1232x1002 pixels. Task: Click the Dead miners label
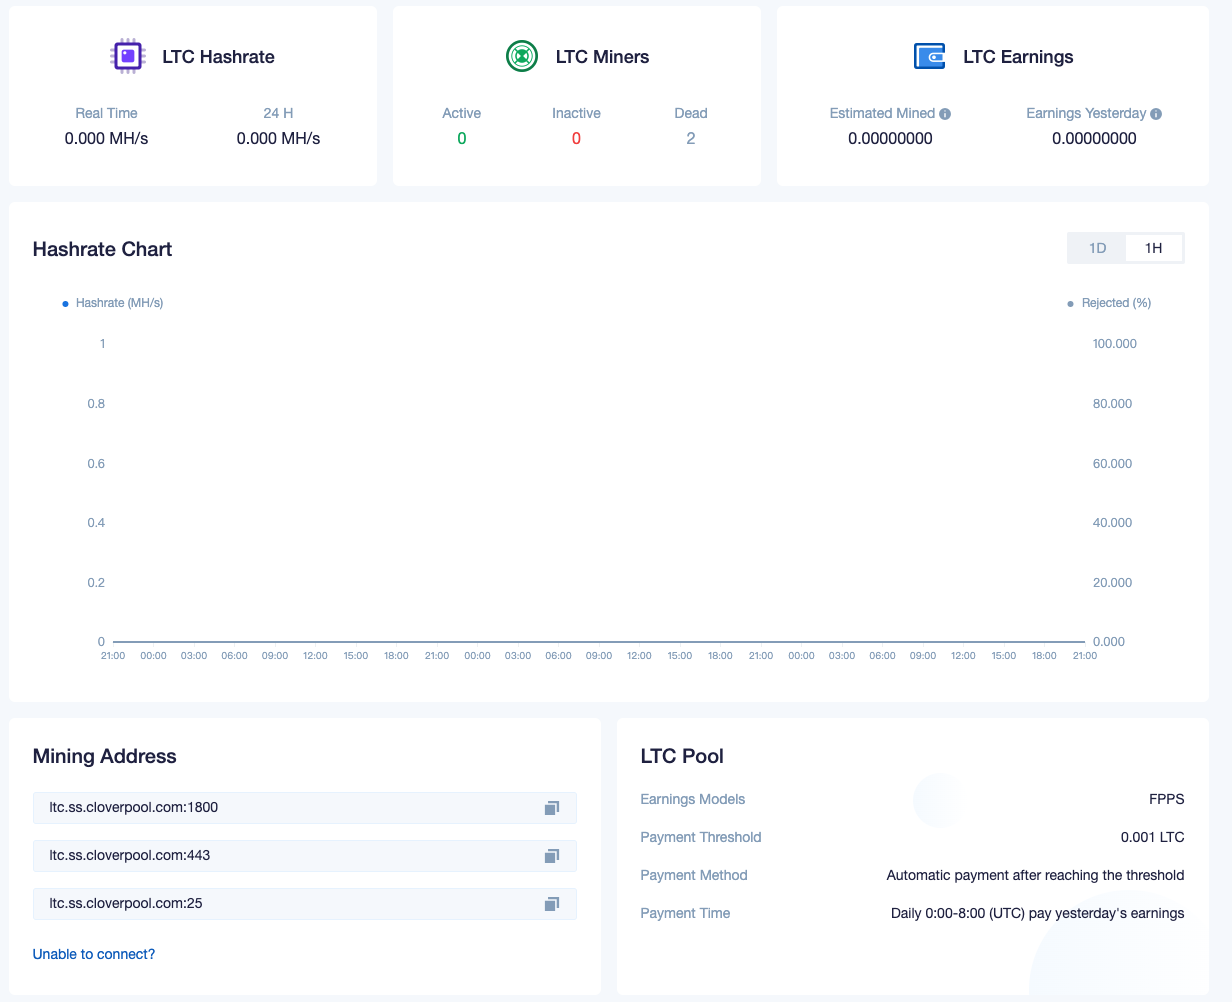[x=691, y=113]
